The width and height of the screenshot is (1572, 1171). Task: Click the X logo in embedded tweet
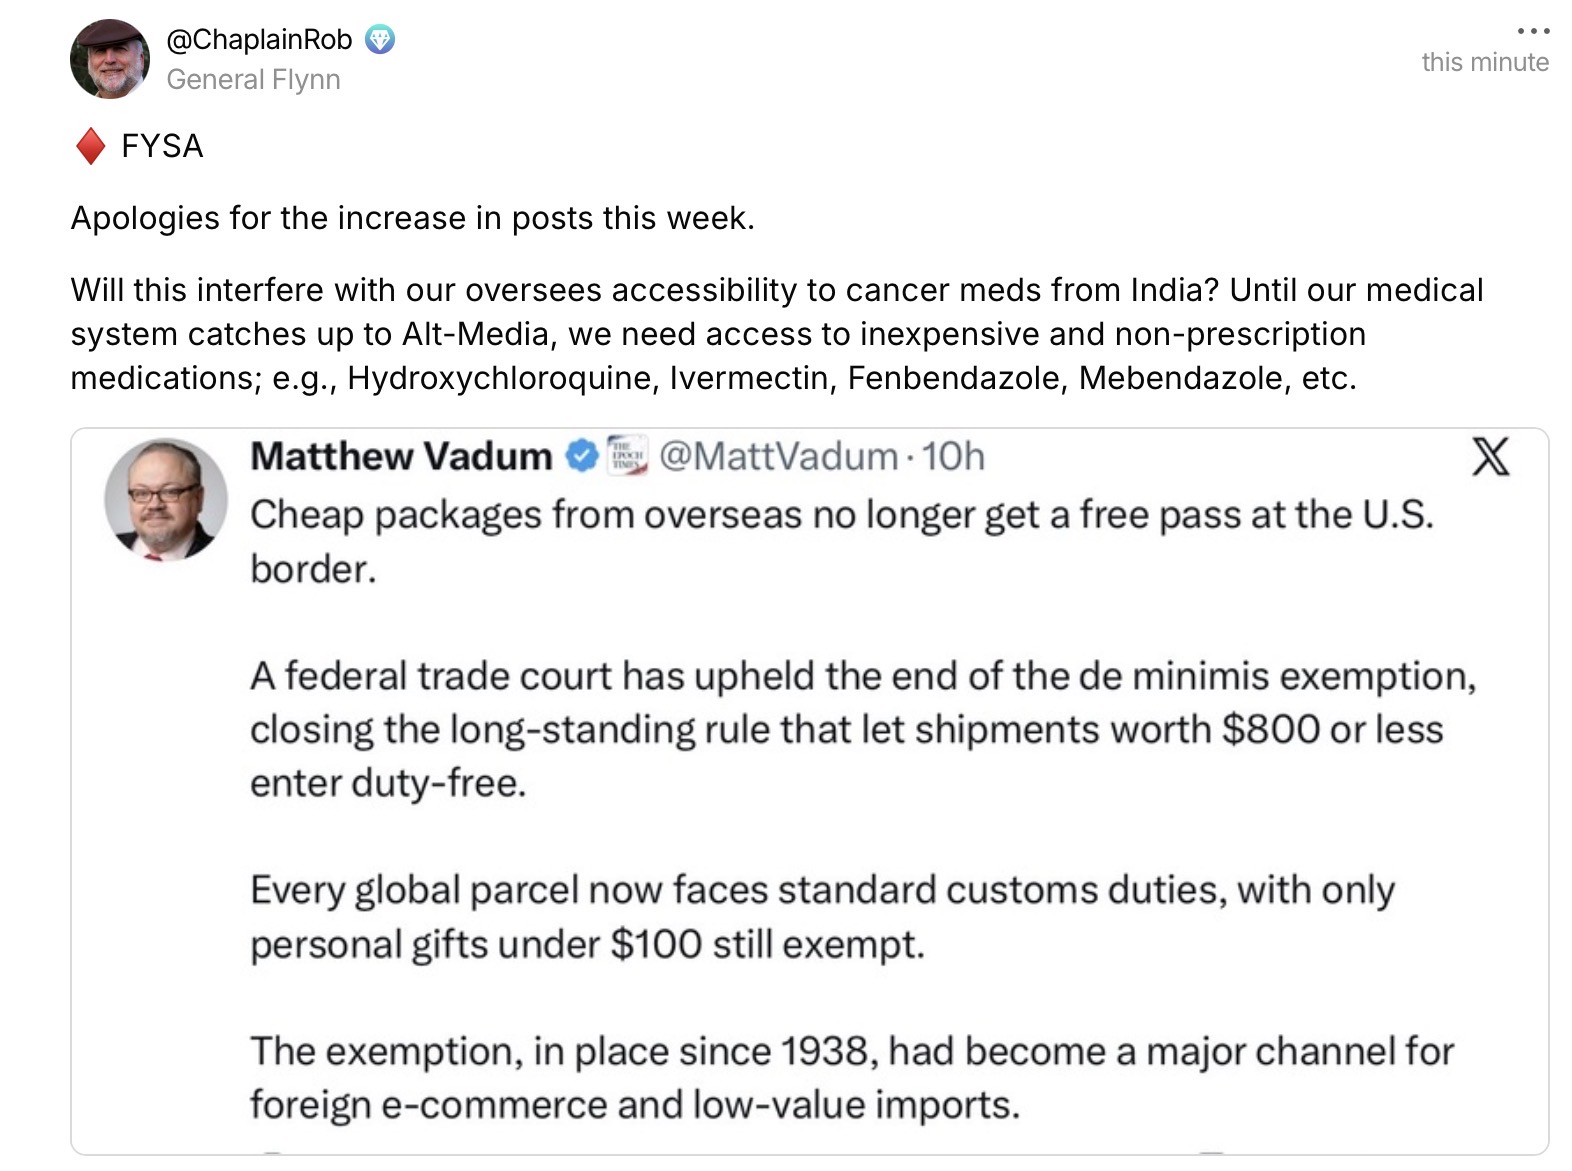click(1490, 456)
